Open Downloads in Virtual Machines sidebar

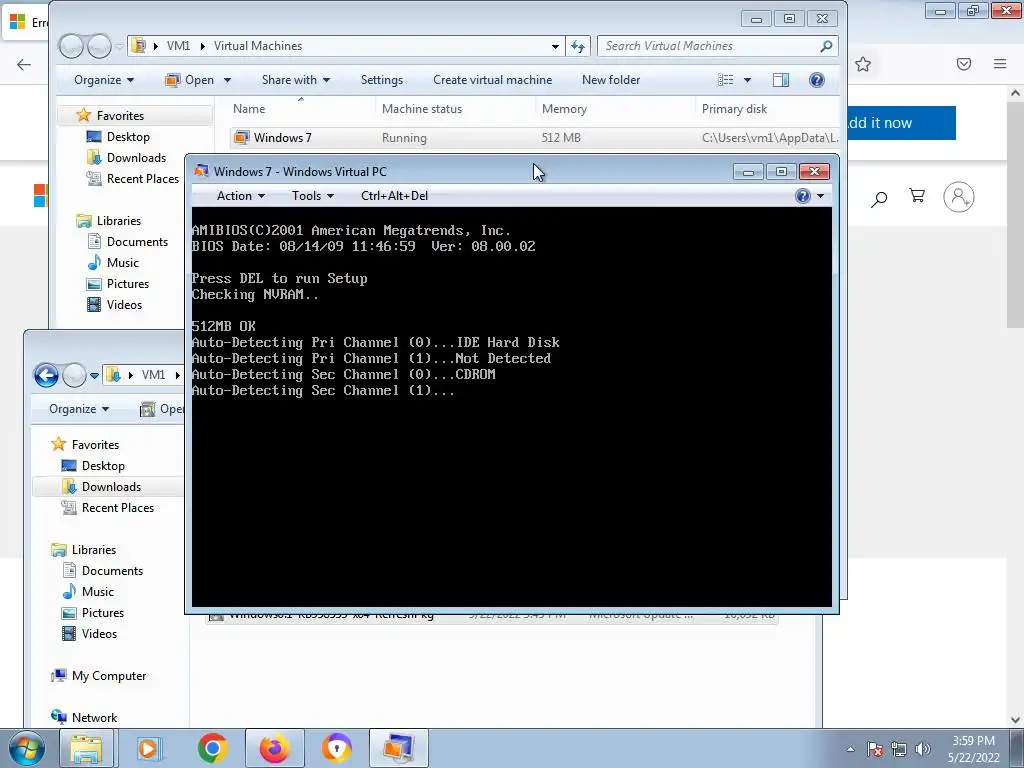point(136,157)
